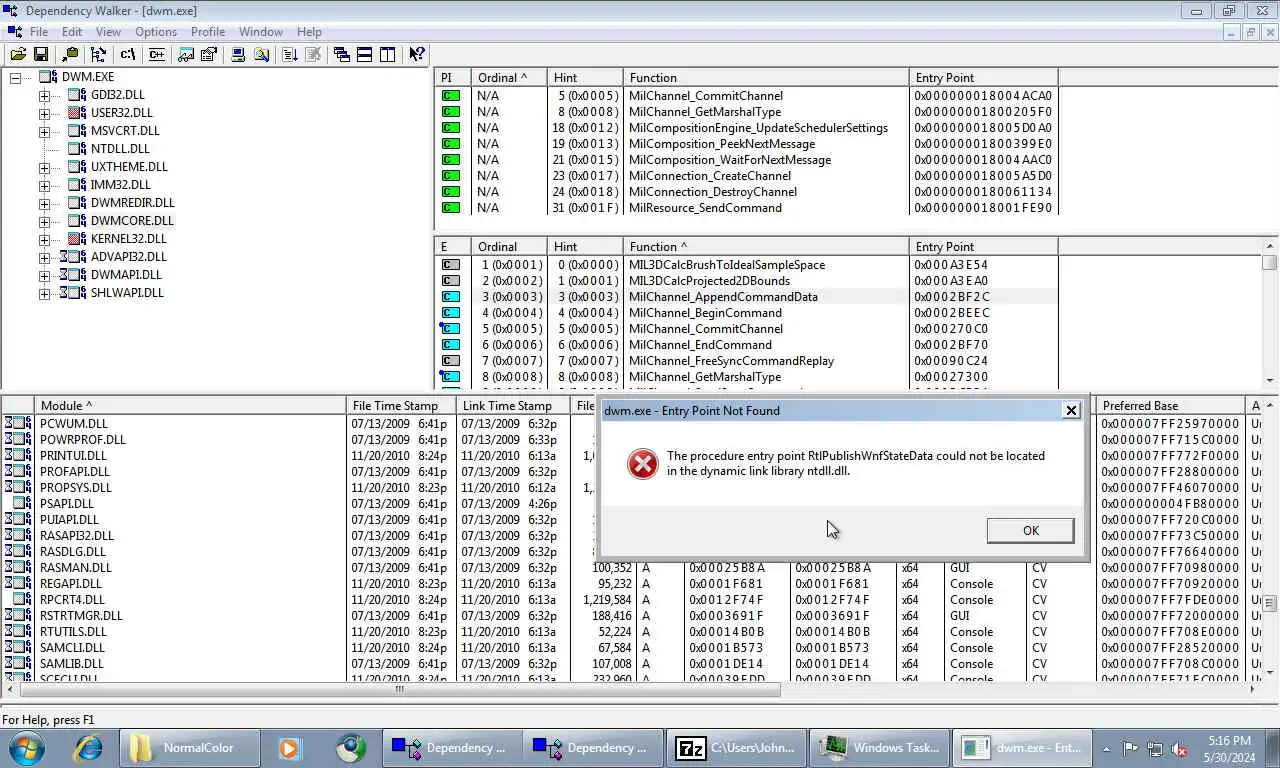Click the Cascade windows toolbar icon
The height and width of the screenshot is (768, 1280).
pos(342,54)
